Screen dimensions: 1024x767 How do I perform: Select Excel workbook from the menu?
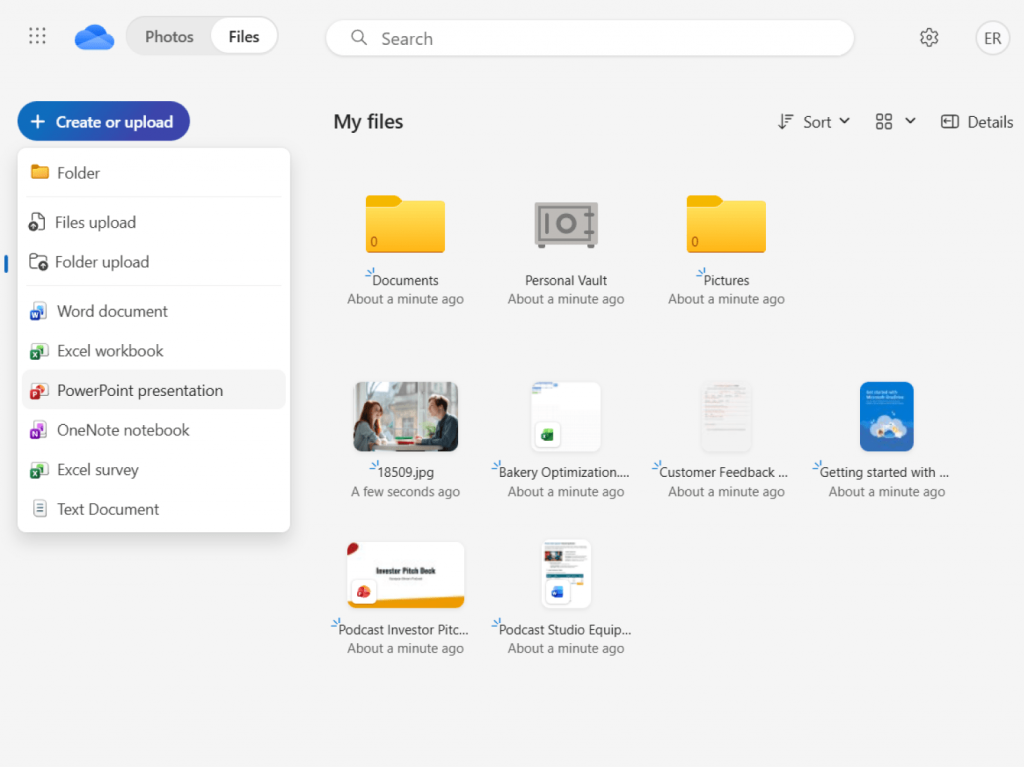110,351
